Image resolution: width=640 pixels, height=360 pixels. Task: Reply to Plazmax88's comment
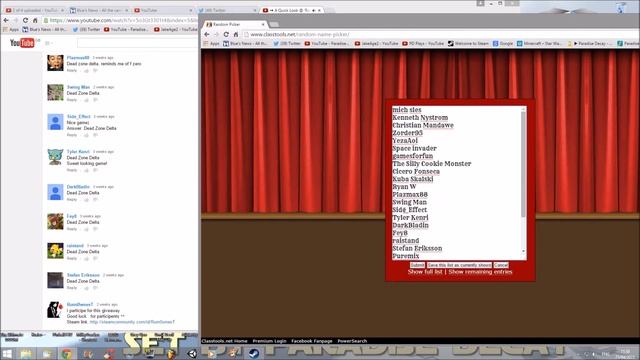(72, 71)
